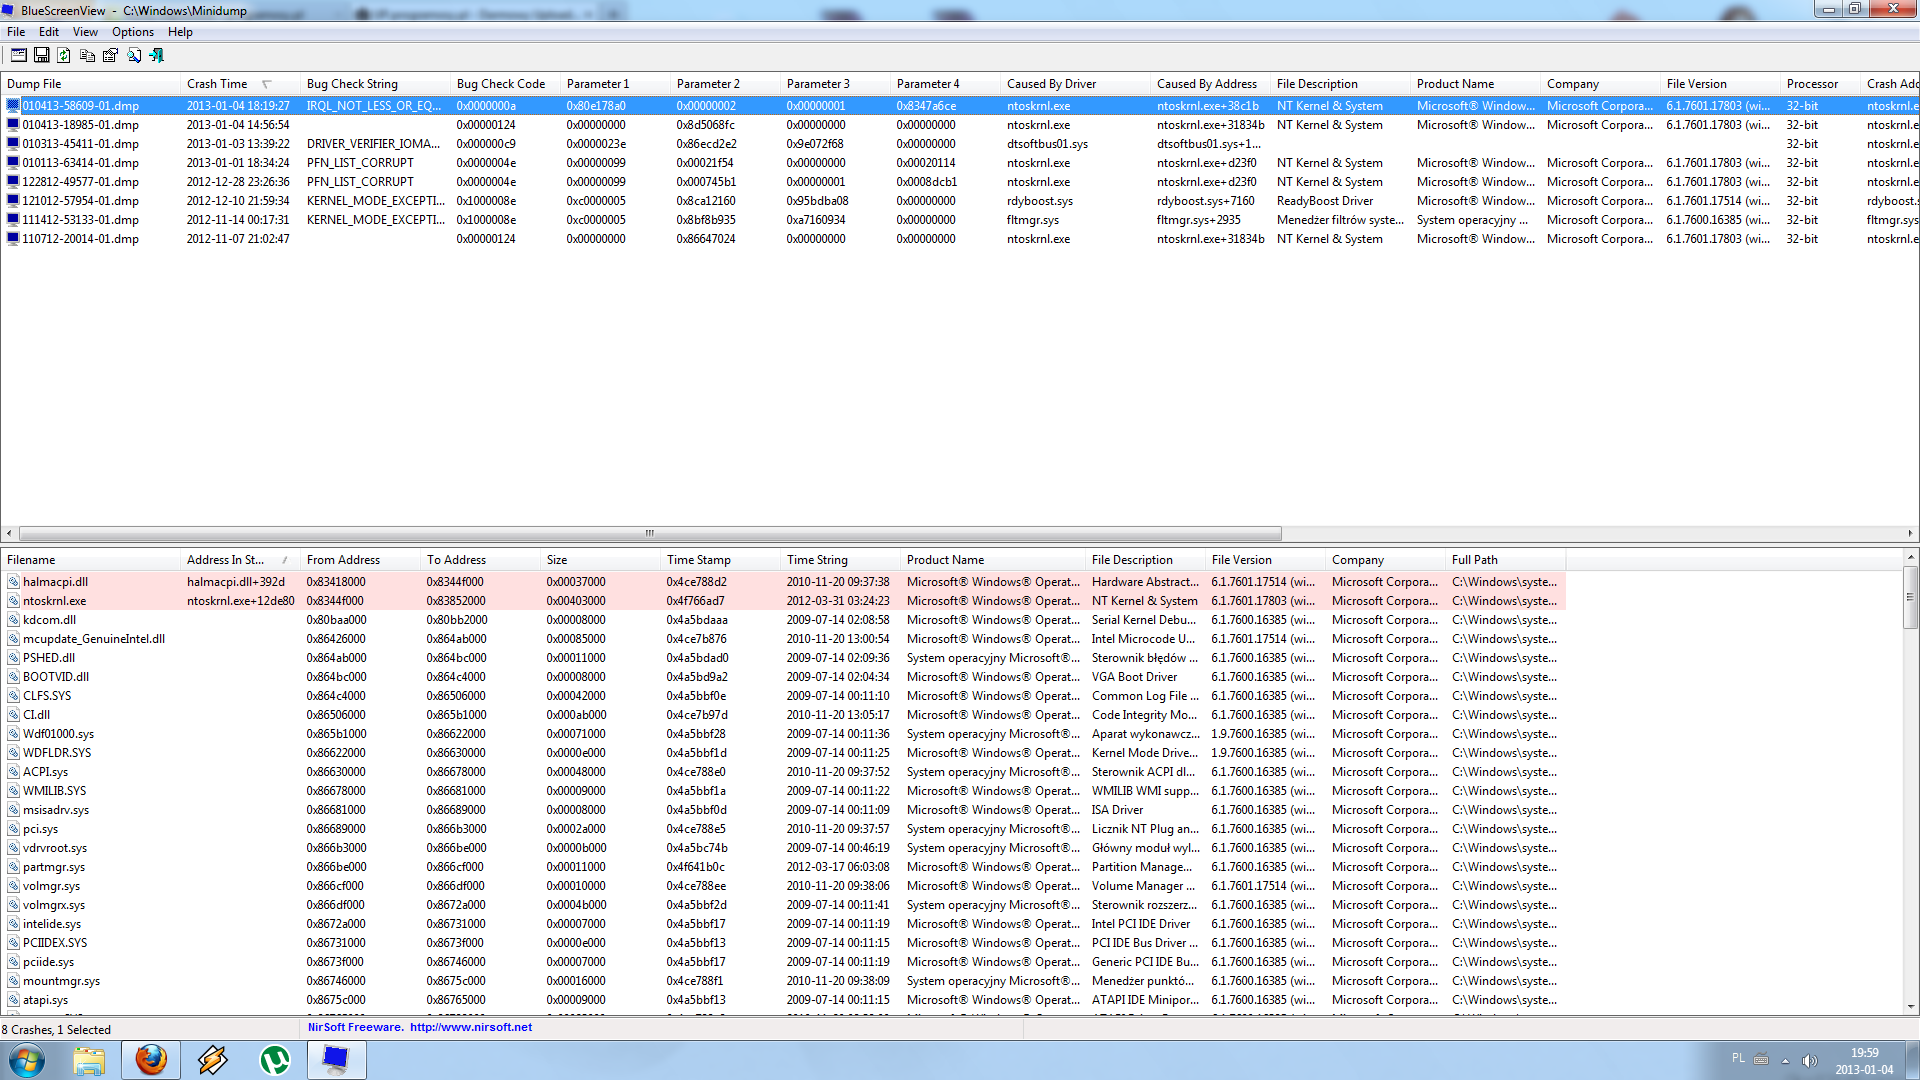This screenshot has width=1920, height=1080.
Task: Click the lower pane vertical scrollbar thumb
Action: click(x=1910, y=597)
